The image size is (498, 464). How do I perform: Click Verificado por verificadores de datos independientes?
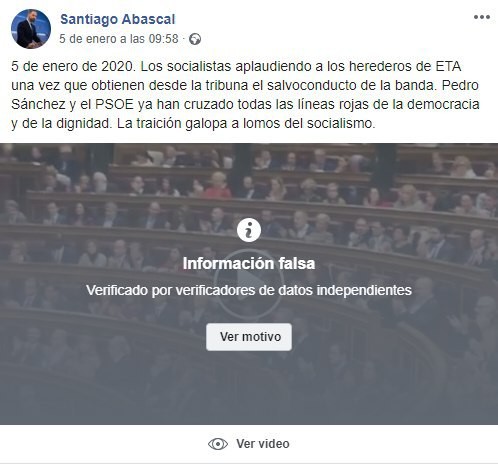pyautogui.click(x=249, y=290)
